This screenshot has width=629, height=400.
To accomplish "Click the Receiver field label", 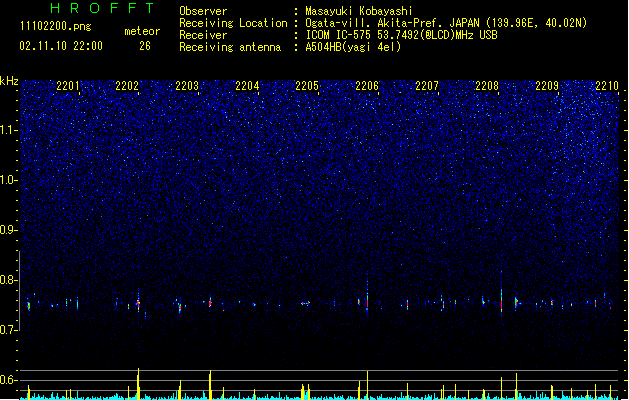I will pos(203,35).
